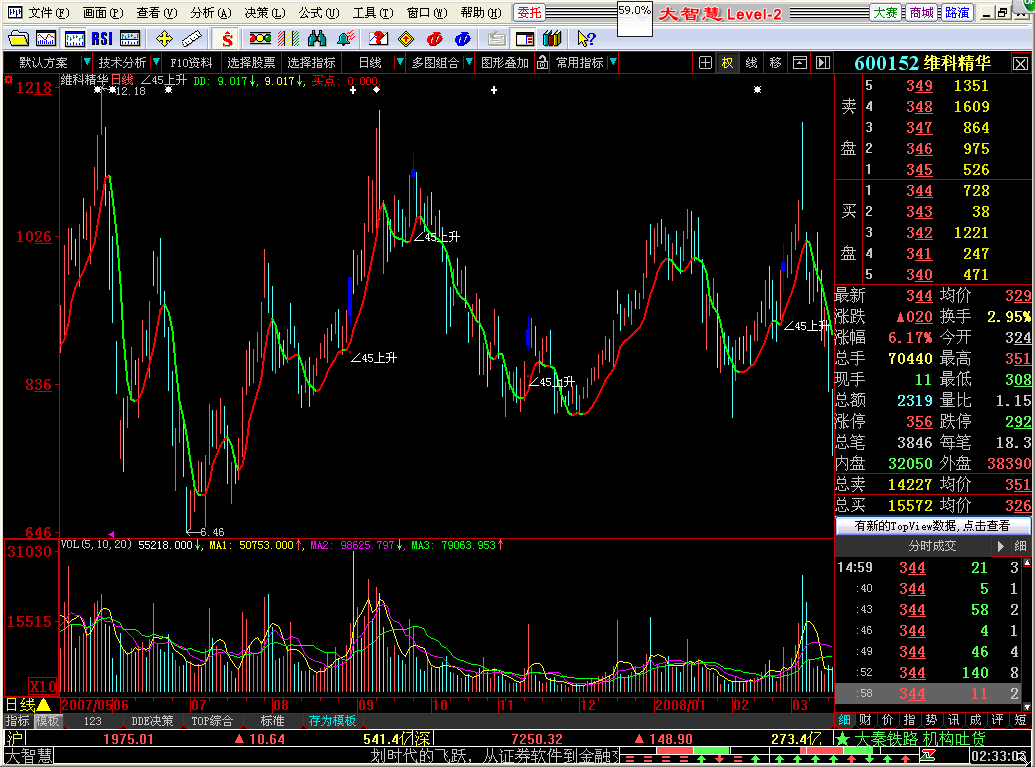This screenshot has width=1035, height=767.
Task: Click the 选择股票 button
Action: tap(251, 63)
